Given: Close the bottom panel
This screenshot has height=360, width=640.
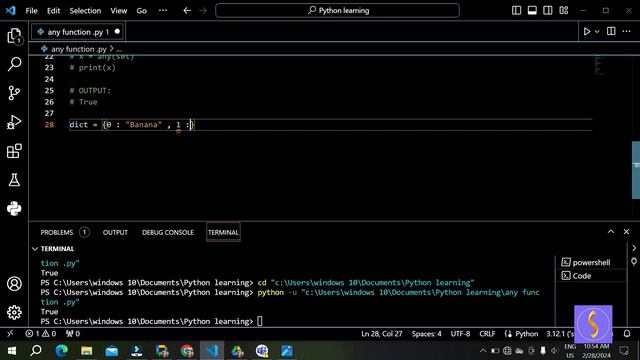Looking at the screenshot, I should tap(627, 231).
